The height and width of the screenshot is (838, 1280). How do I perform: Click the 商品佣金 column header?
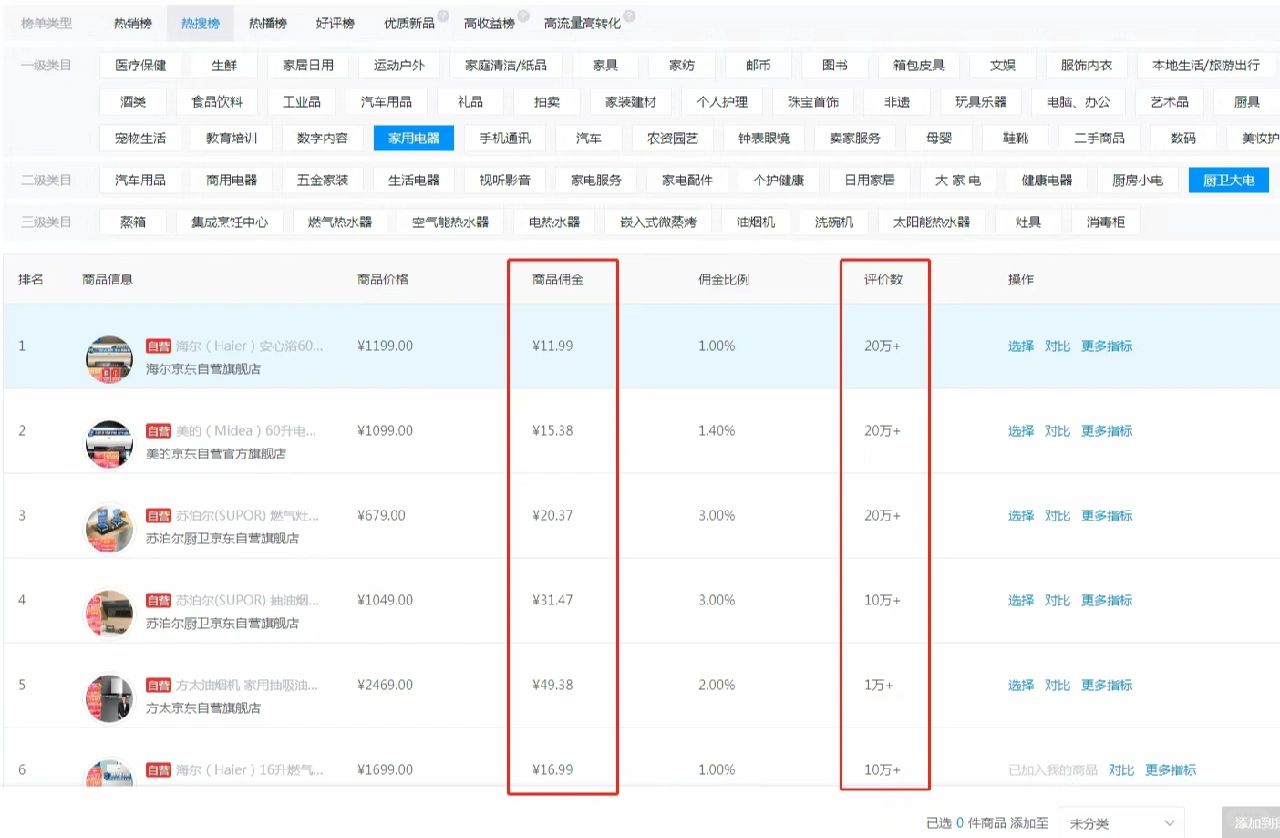click(558, 279)
